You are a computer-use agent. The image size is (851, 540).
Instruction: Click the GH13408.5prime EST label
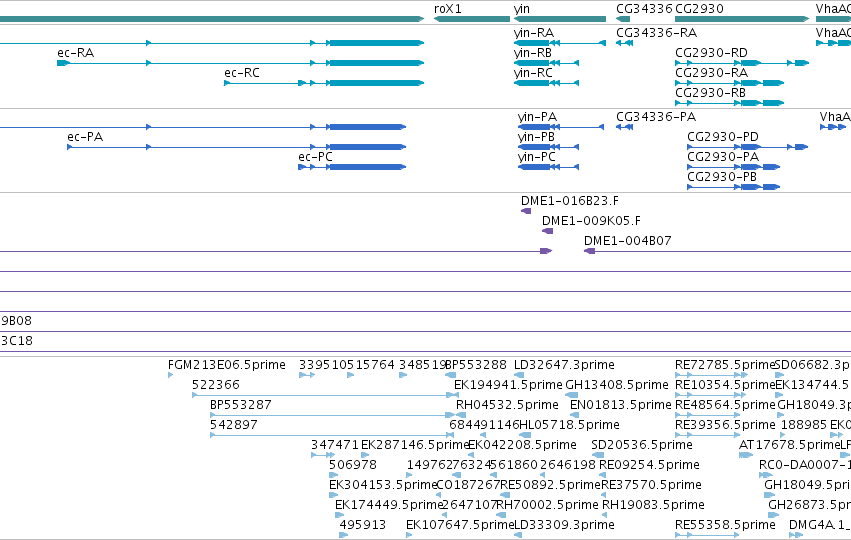coord(617,385)
